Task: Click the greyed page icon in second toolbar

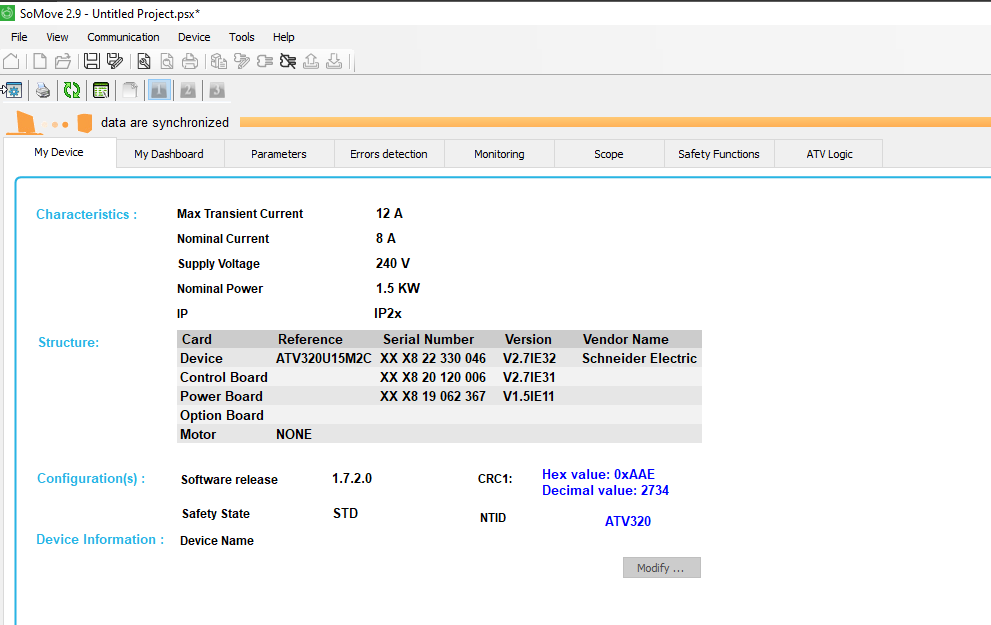Action: click(x=130, y=90)
